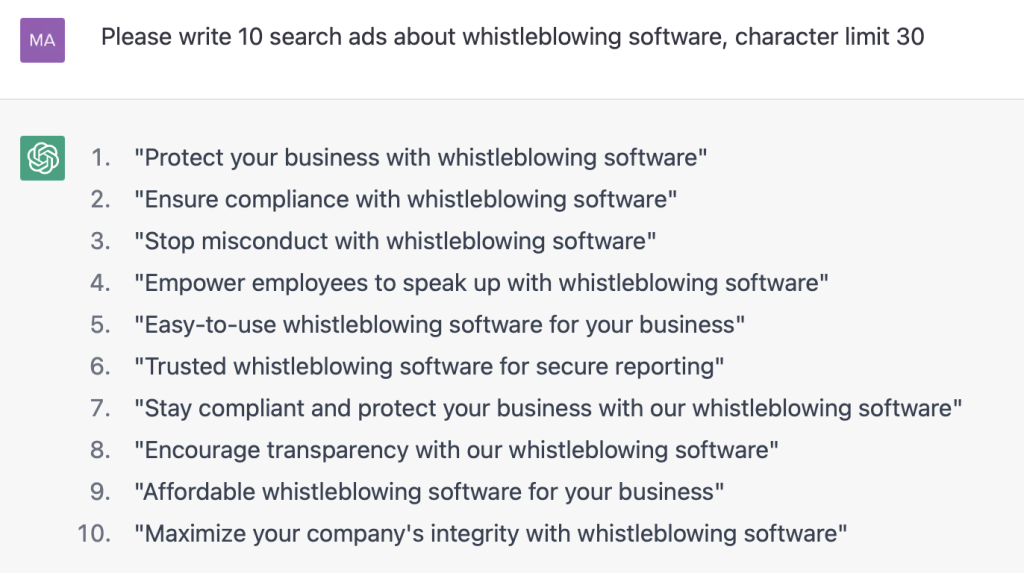Screen dimensions: 1024x573
Task: Click the words "character limit 30" in prompt
Action: coord(829,37)
